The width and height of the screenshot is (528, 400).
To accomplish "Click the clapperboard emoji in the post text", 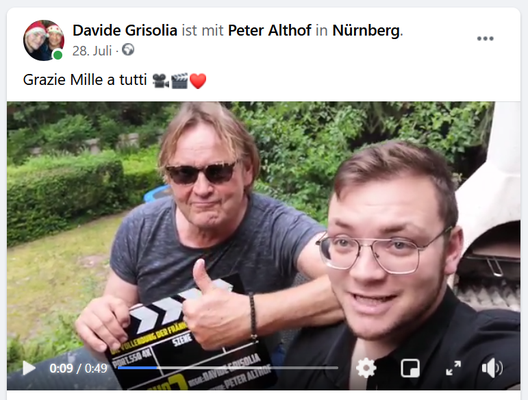I will click(179, 81).
